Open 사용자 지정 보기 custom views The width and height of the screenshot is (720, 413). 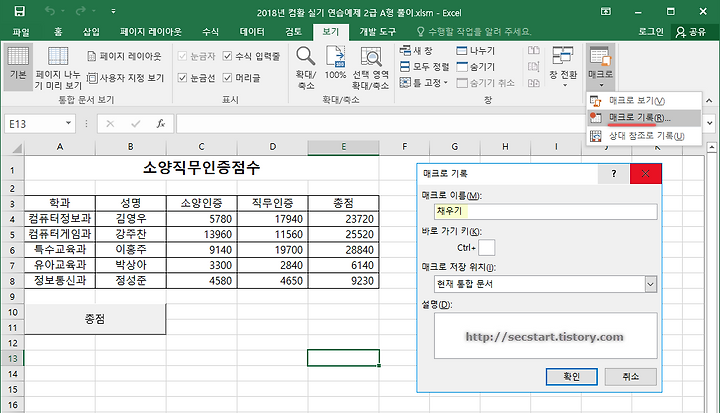125,78
